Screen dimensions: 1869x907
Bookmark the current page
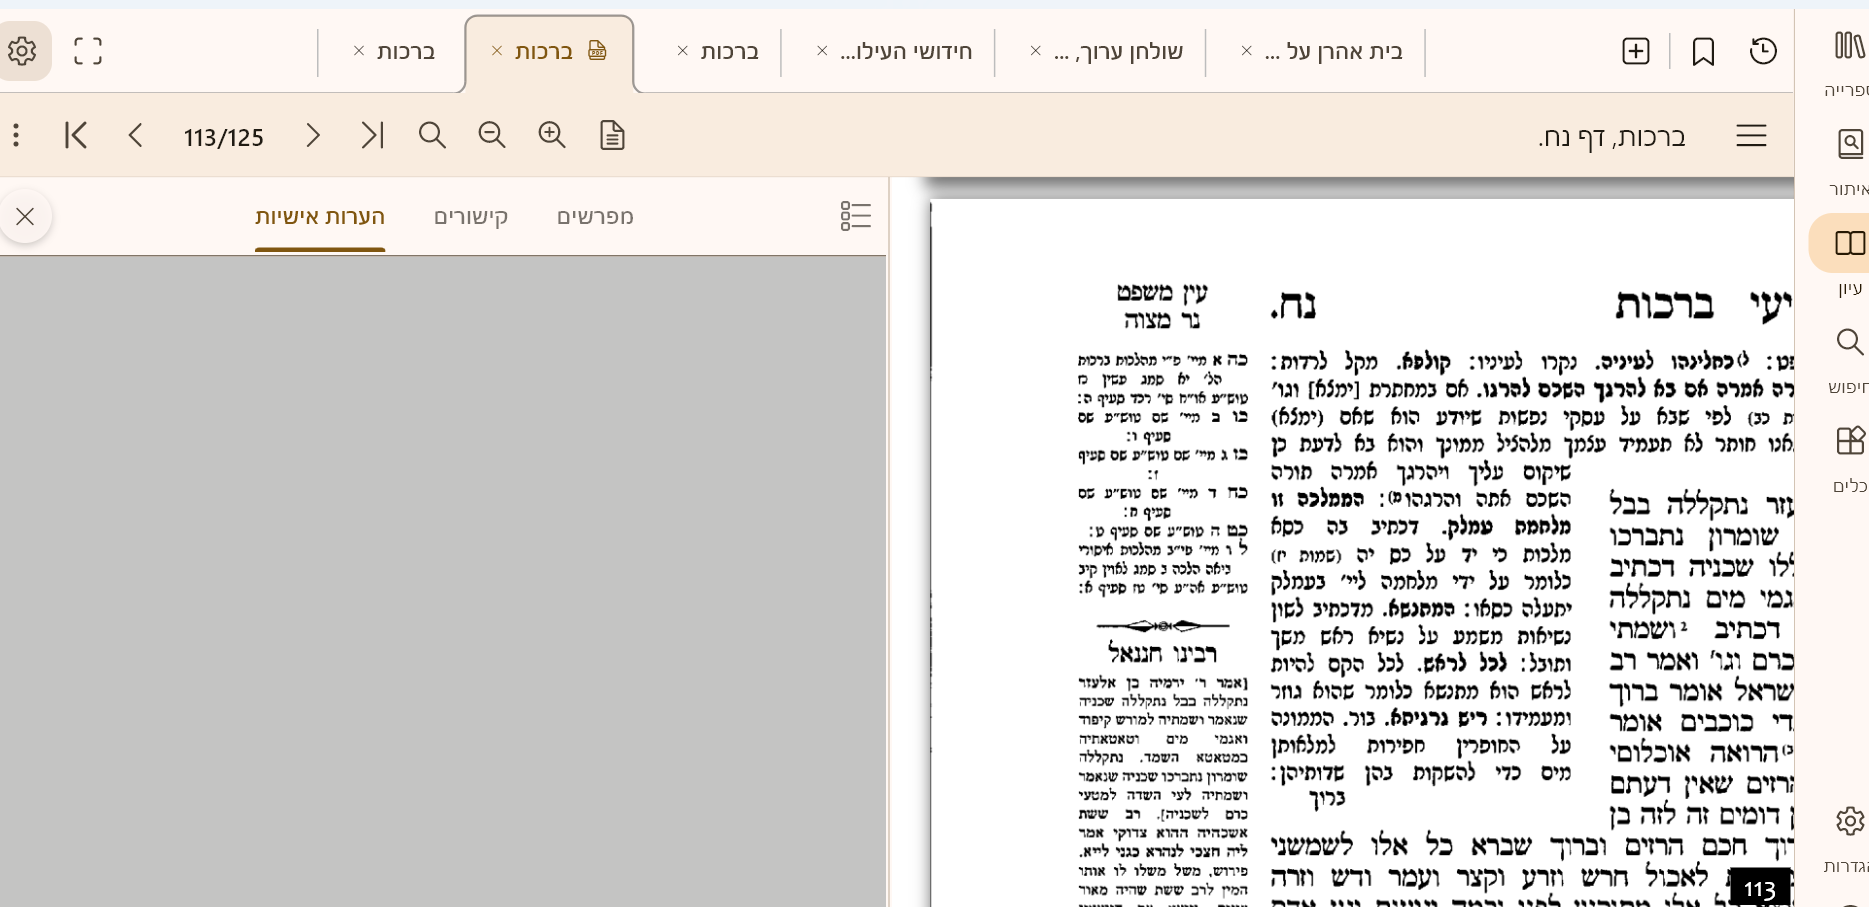(1702, 51)
